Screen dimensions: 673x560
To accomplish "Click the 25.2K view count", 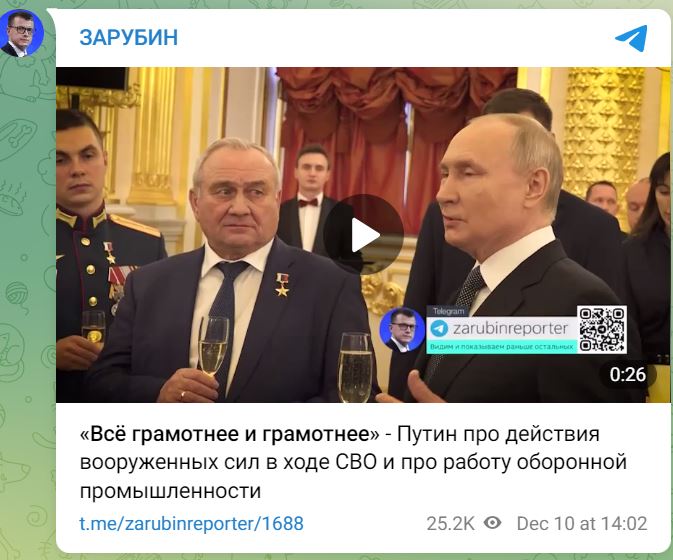I will [x=450, y=524].
